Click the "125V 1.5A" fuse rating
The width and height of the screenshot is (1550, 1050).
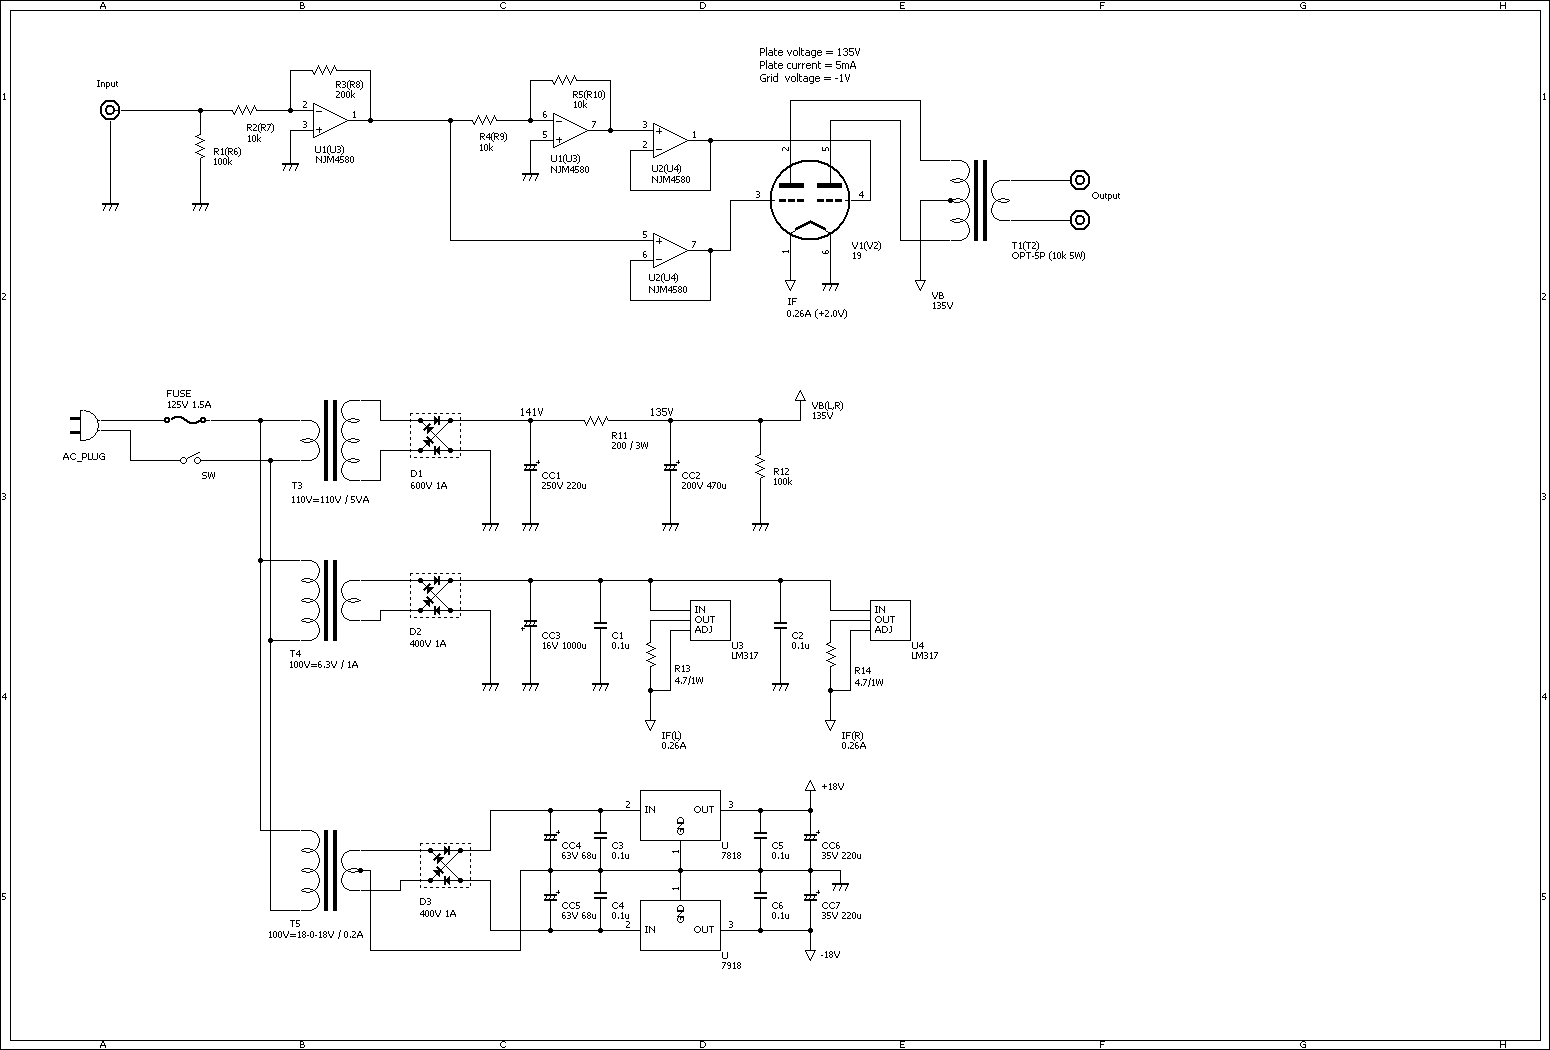click(x=189, y=404)
